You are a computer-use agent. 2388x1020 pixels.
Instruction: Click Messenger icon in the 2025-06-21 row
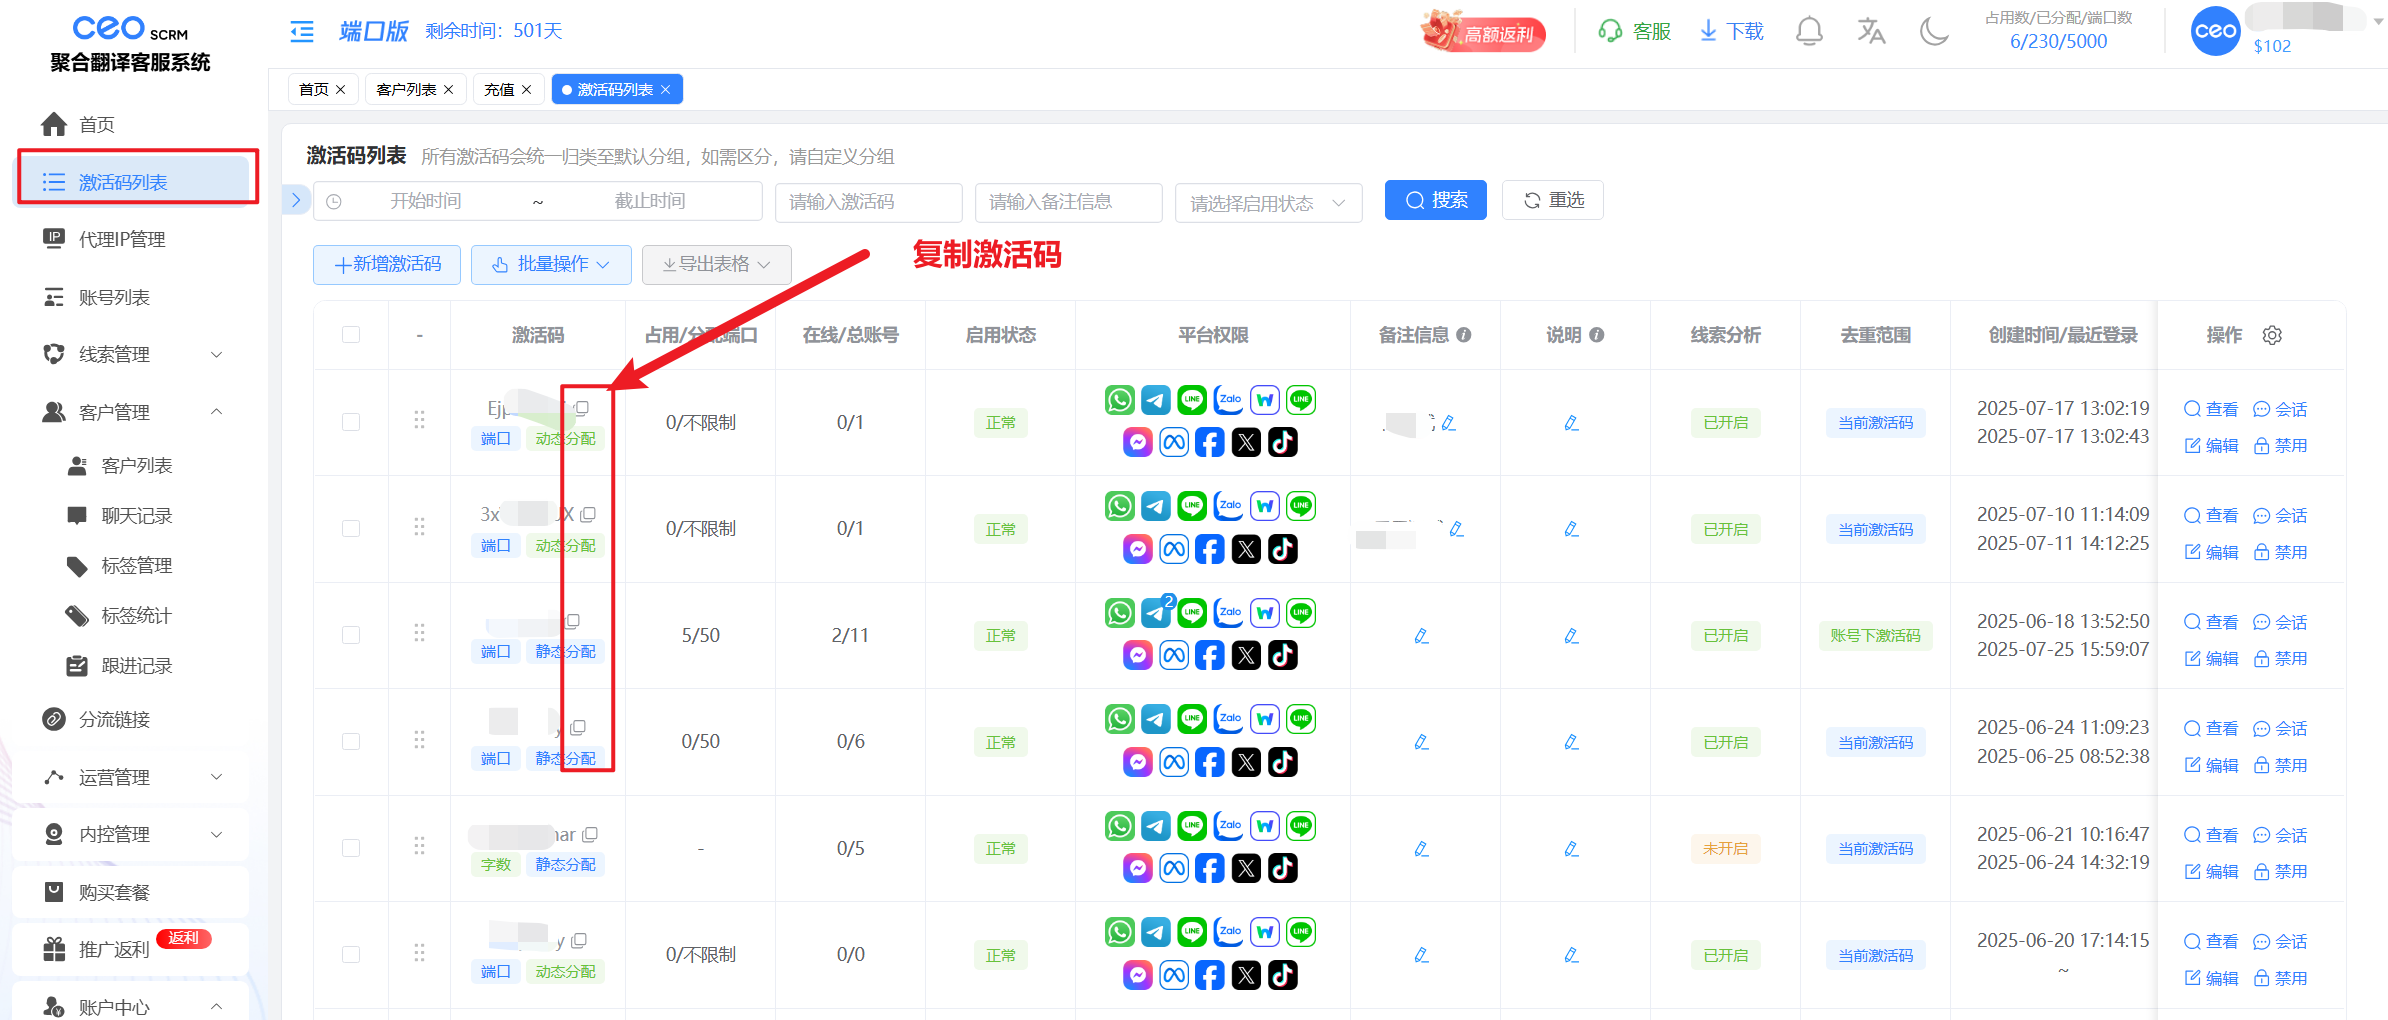[x=1137, y=868]
